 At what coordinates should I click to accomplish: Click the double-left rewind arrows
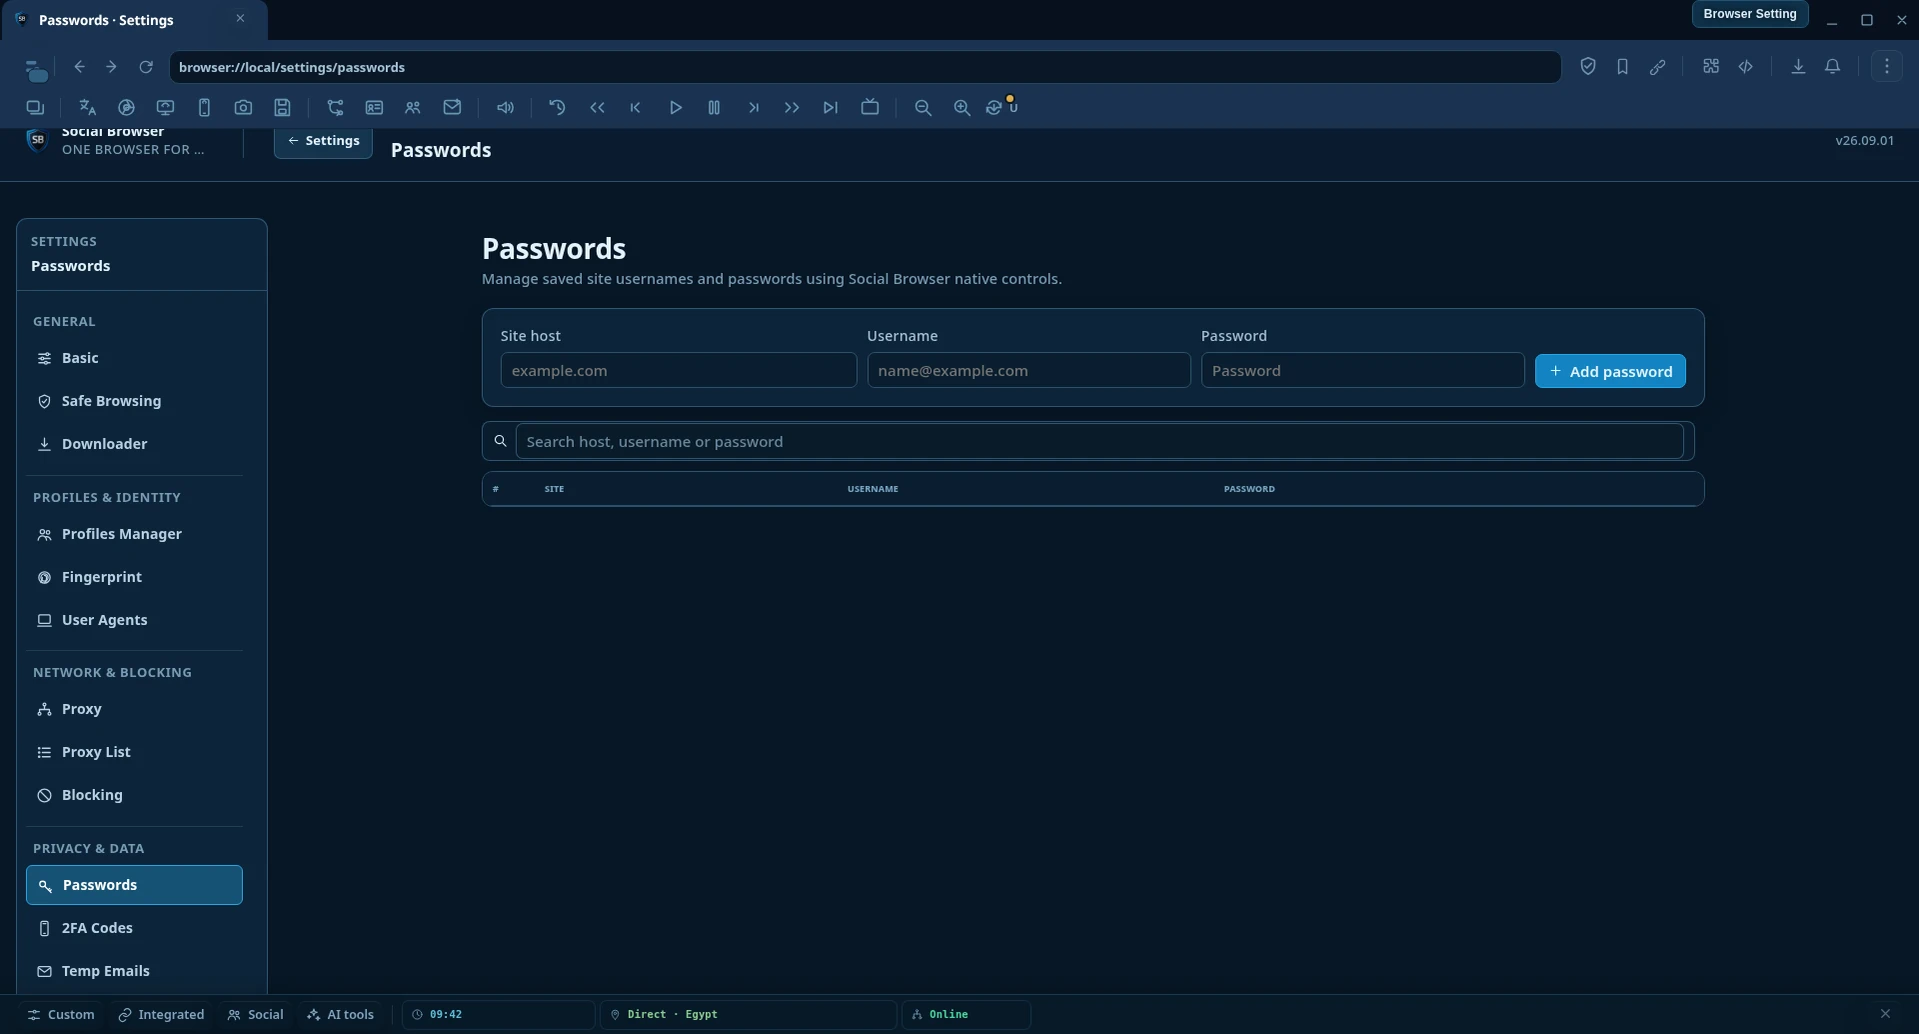(597, 107)
